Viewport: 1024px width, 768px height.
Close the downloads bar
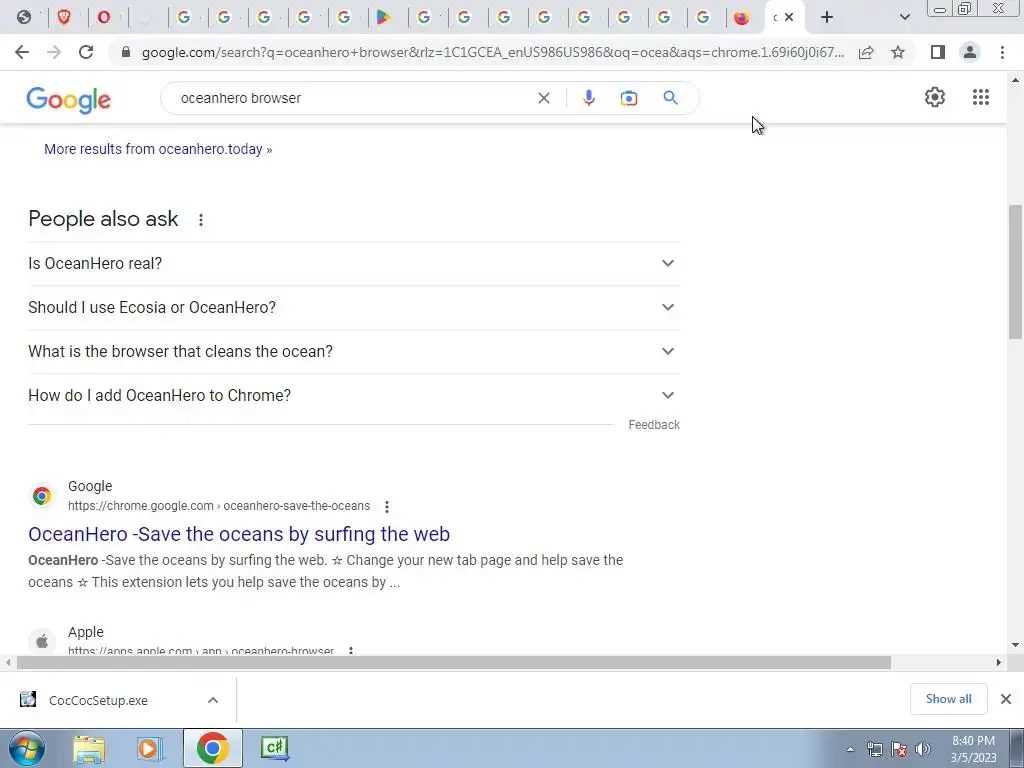click(x=1006, y=699)
